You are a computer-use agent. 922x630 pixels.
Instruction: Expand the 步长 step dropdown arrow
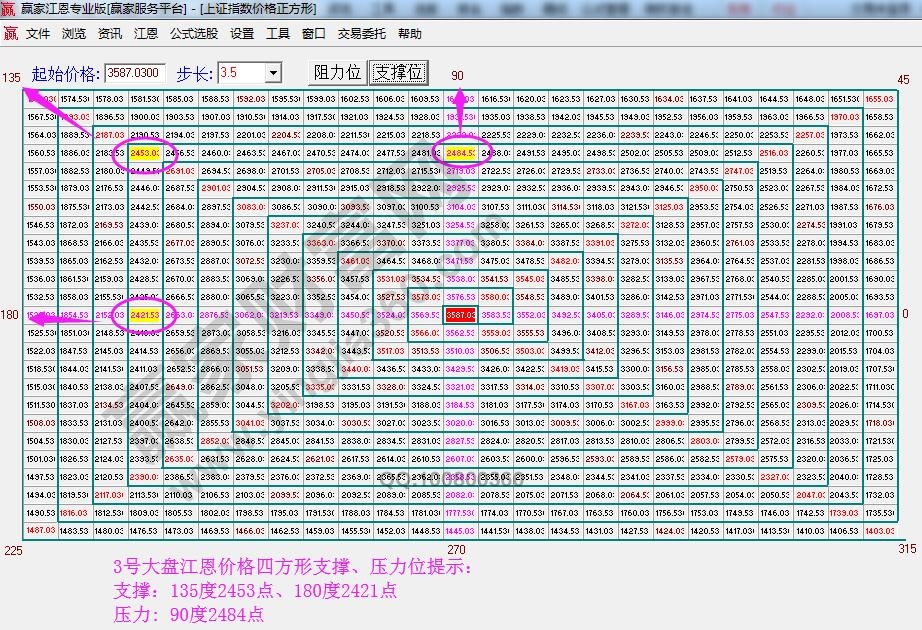click(x=273, y=73)
